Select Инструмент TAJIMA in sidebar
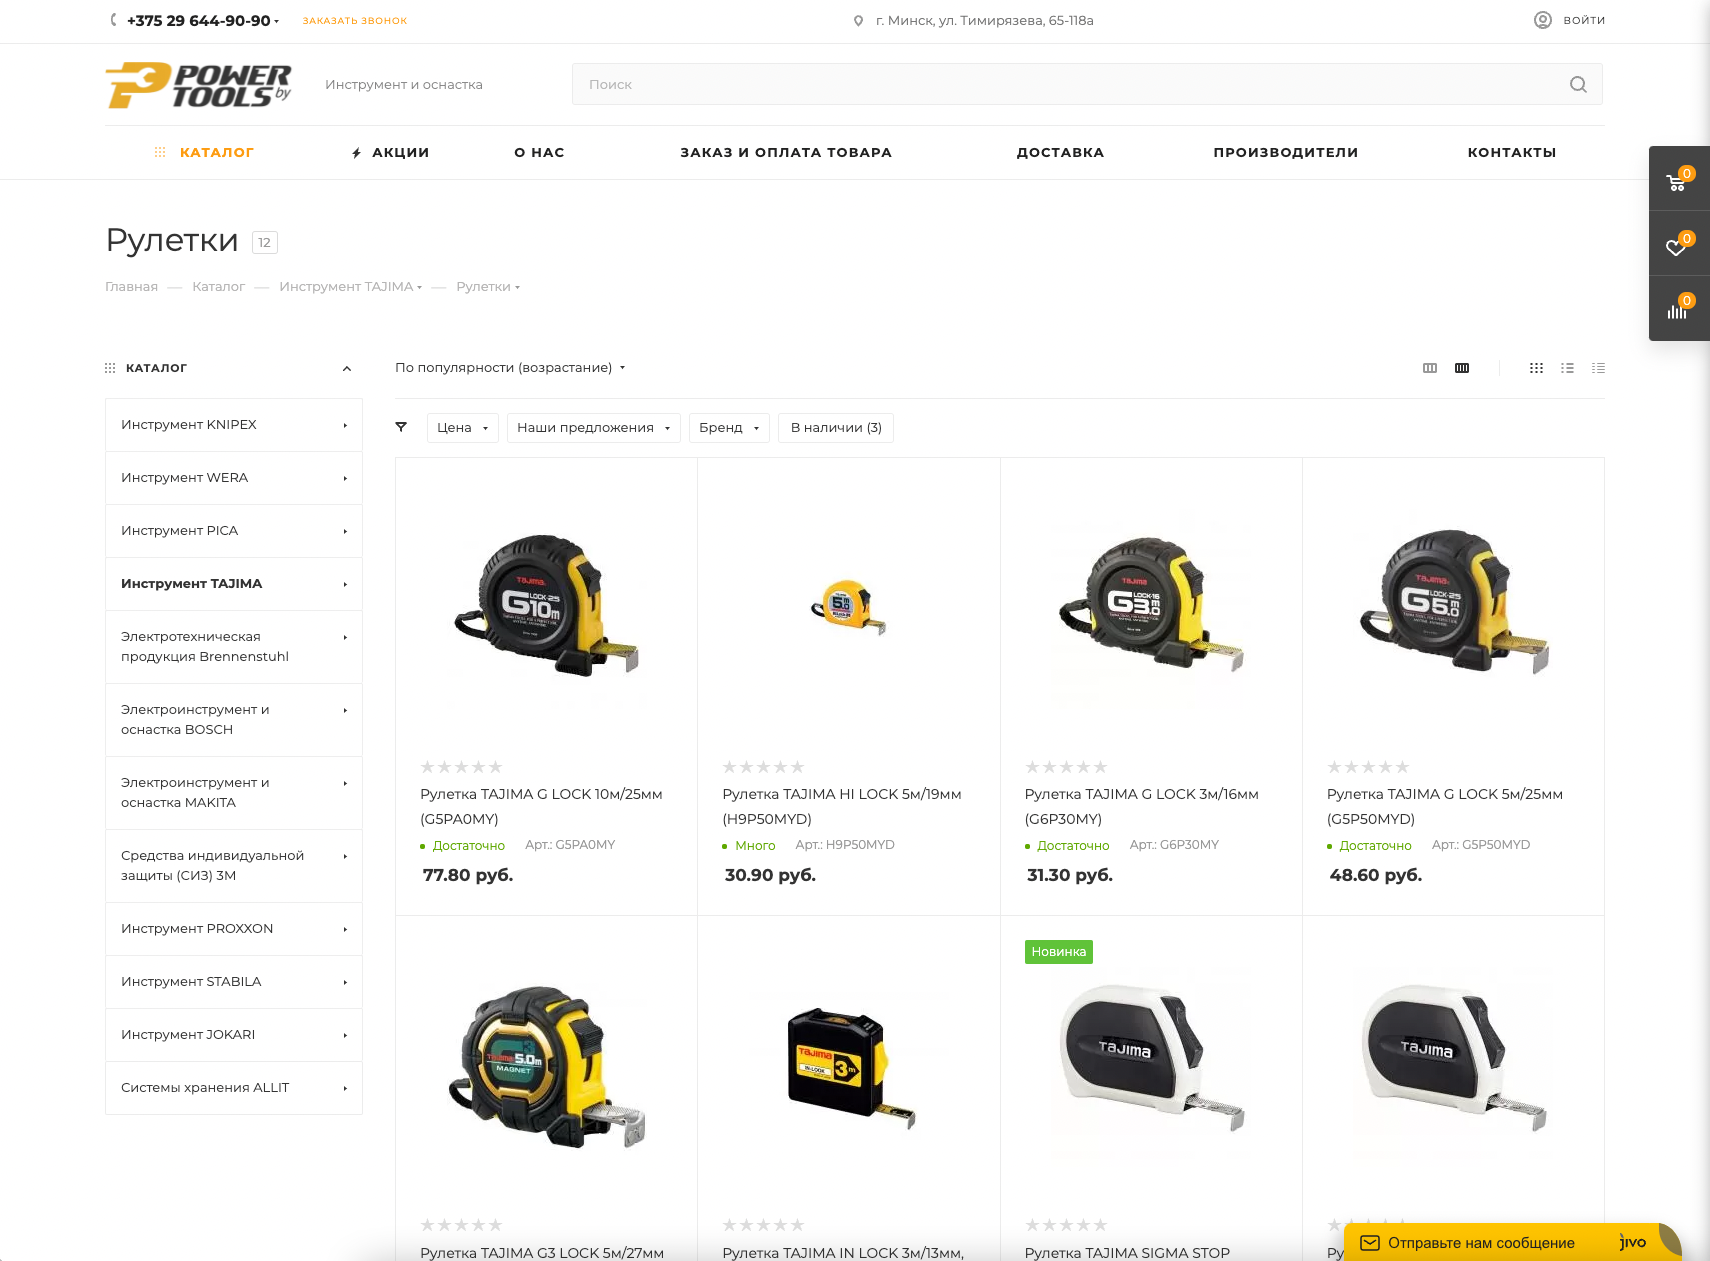The height and width of the screenshot is (1261, 1710). pos(234,584)
